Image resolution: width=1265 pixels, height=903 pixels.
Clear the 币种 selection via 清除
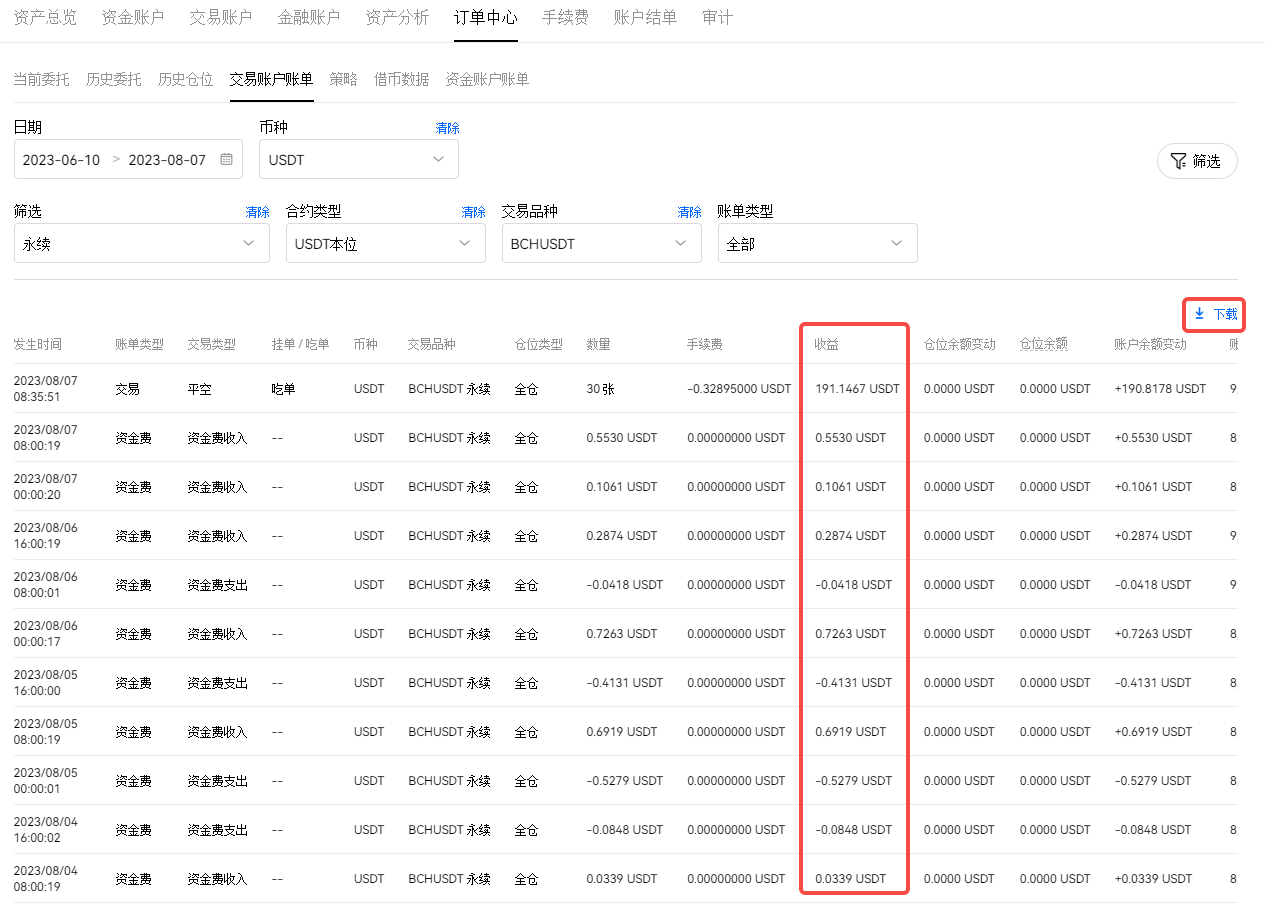pyautogui.click(x=447, y=128)
